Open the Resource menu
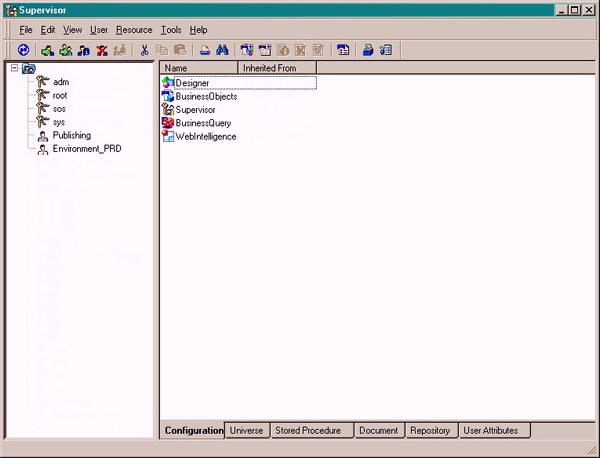Screen dimensions: 600x458 coord(134,30)
